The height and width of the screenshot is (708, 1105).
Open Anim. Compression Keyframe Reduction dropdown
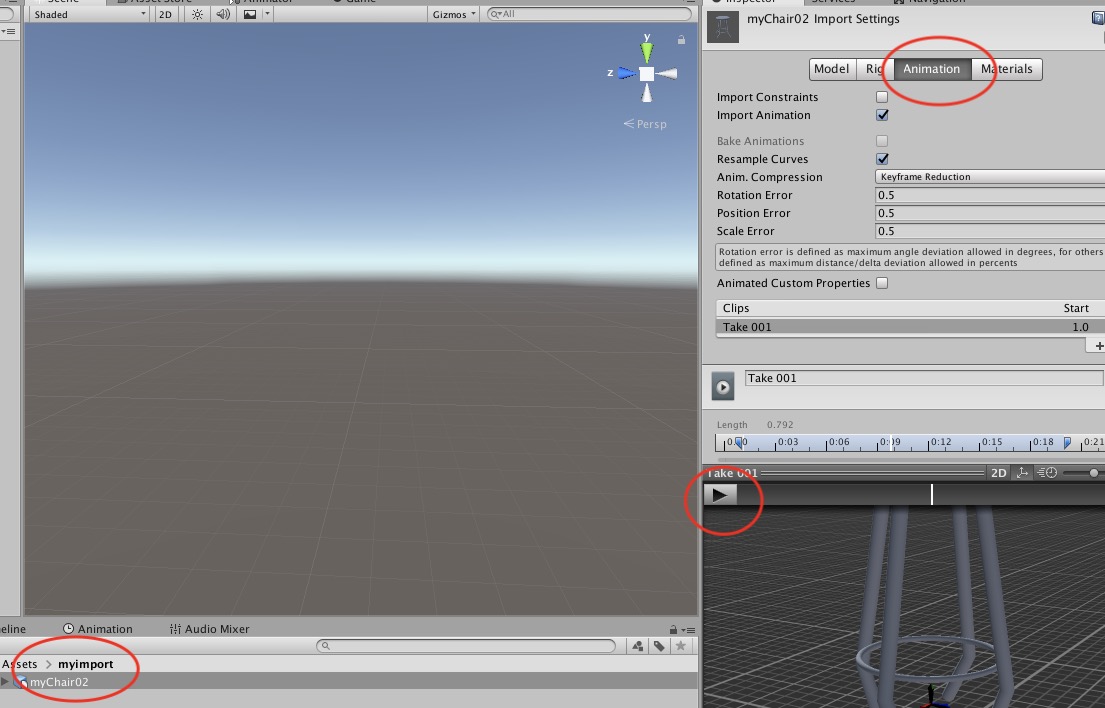(989, 177)
